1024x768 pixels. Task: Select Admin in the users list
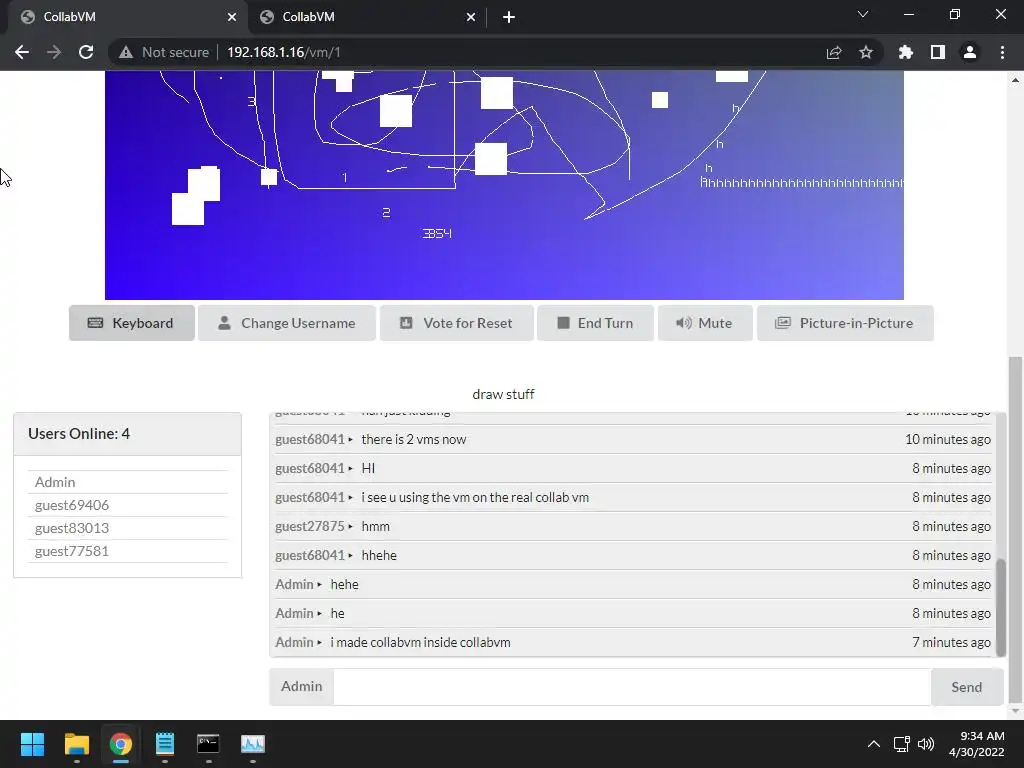coord(127,482)
